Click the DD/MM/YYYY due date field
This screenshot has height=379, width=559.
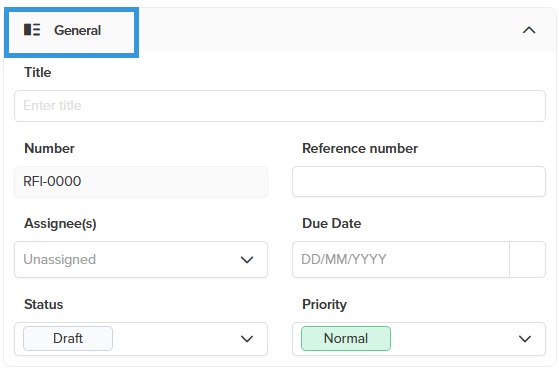[x=401, y=260]
